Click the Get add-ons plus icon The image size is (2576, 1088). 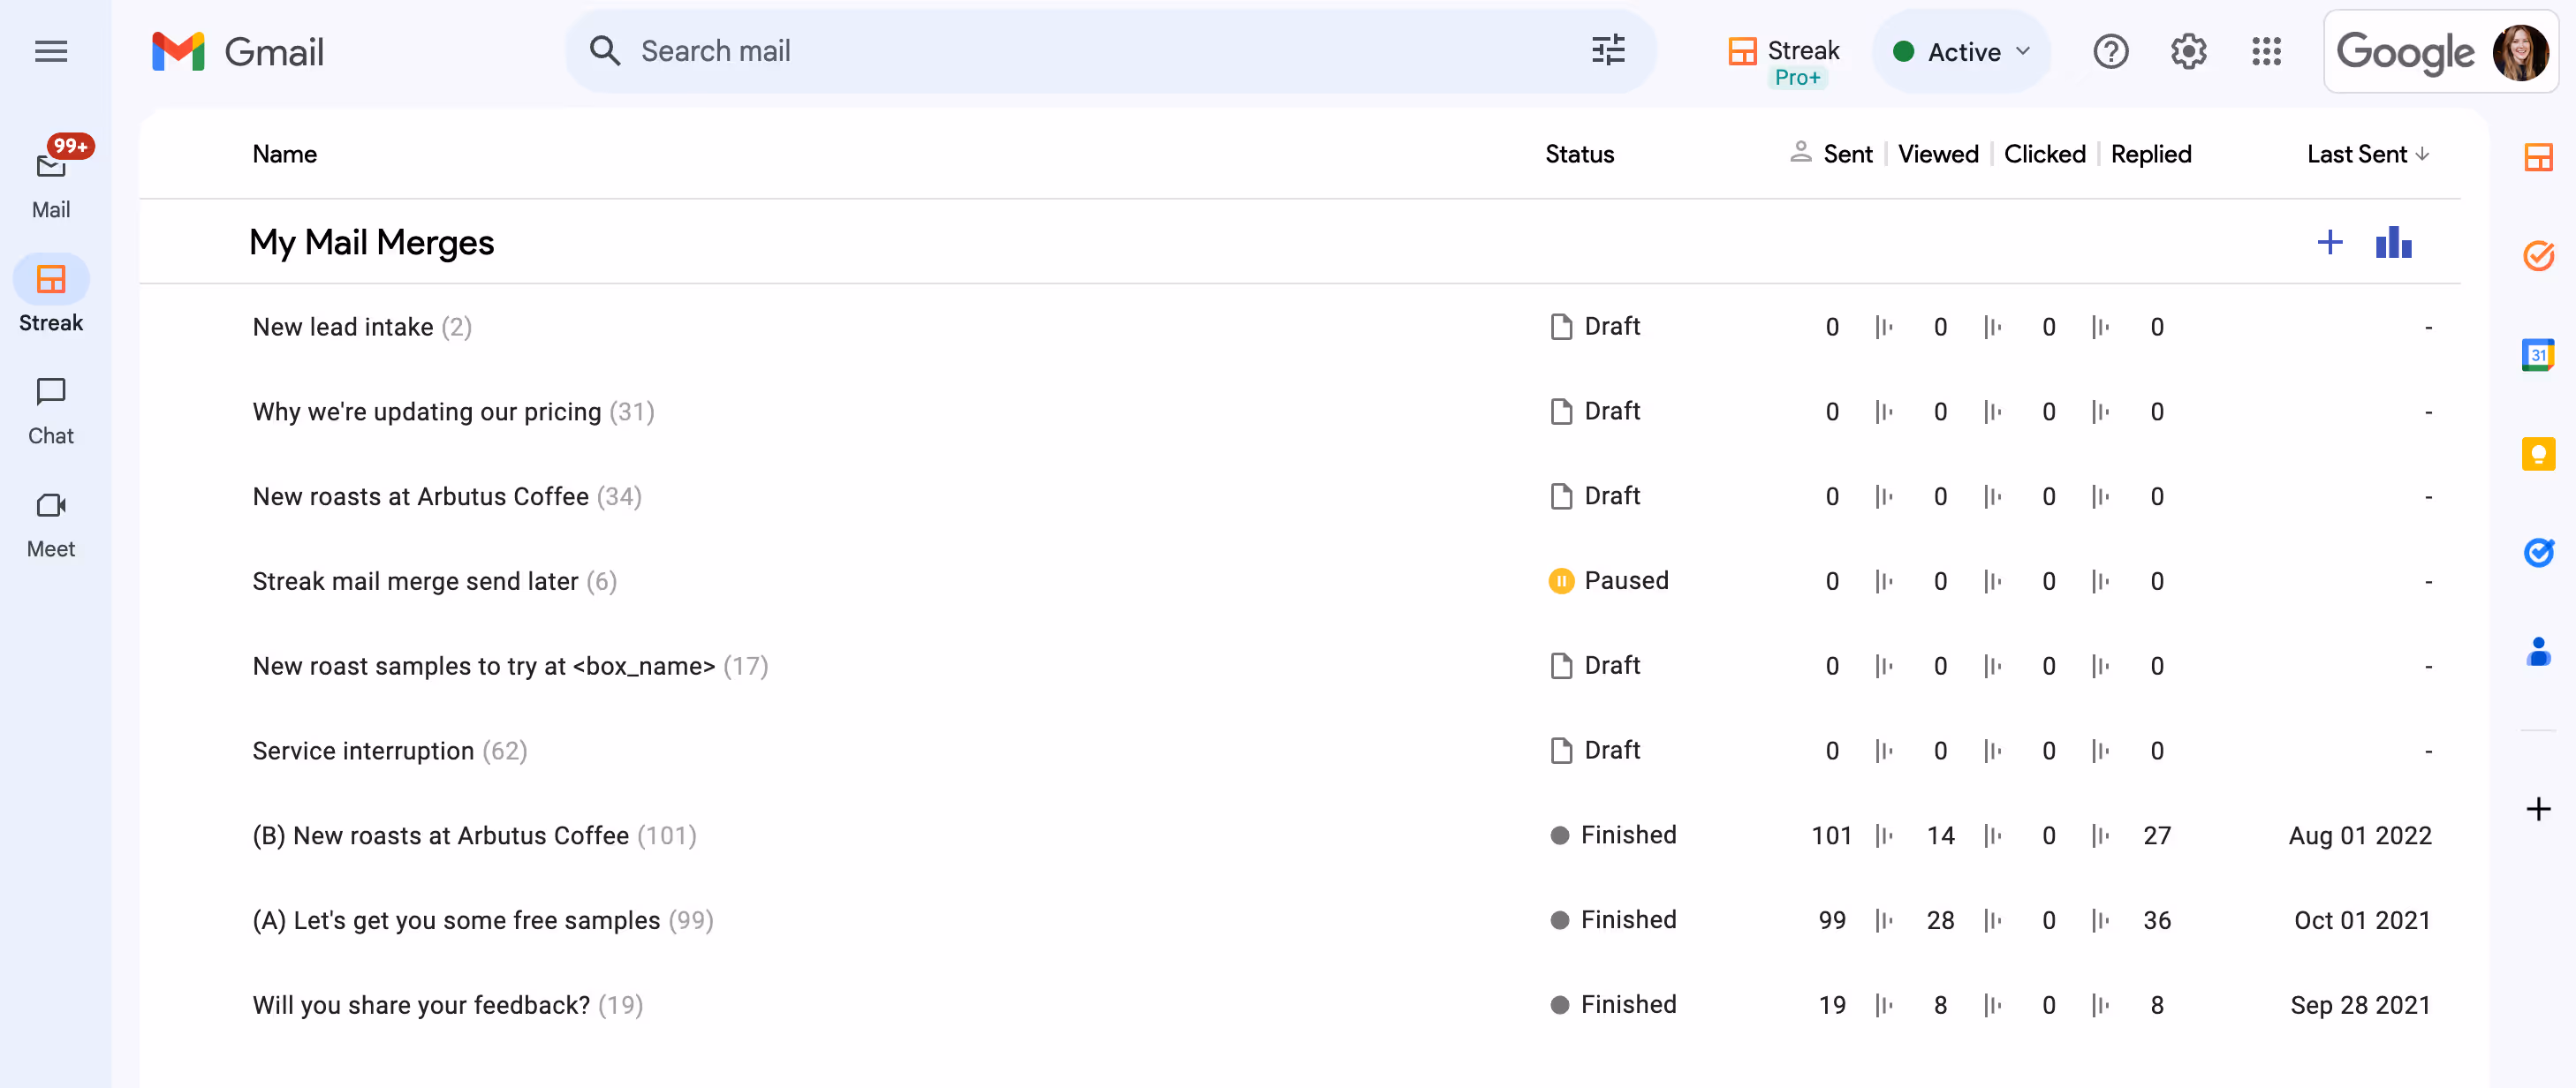coord(2537,809)
